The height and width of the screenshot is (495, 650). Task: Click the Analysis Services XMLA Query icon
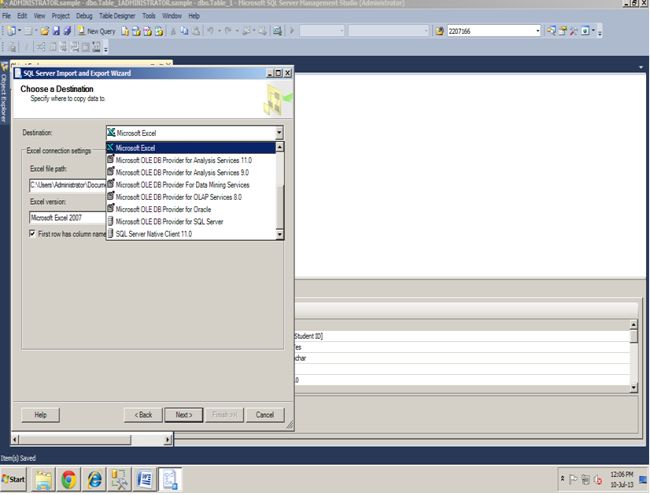159,31
